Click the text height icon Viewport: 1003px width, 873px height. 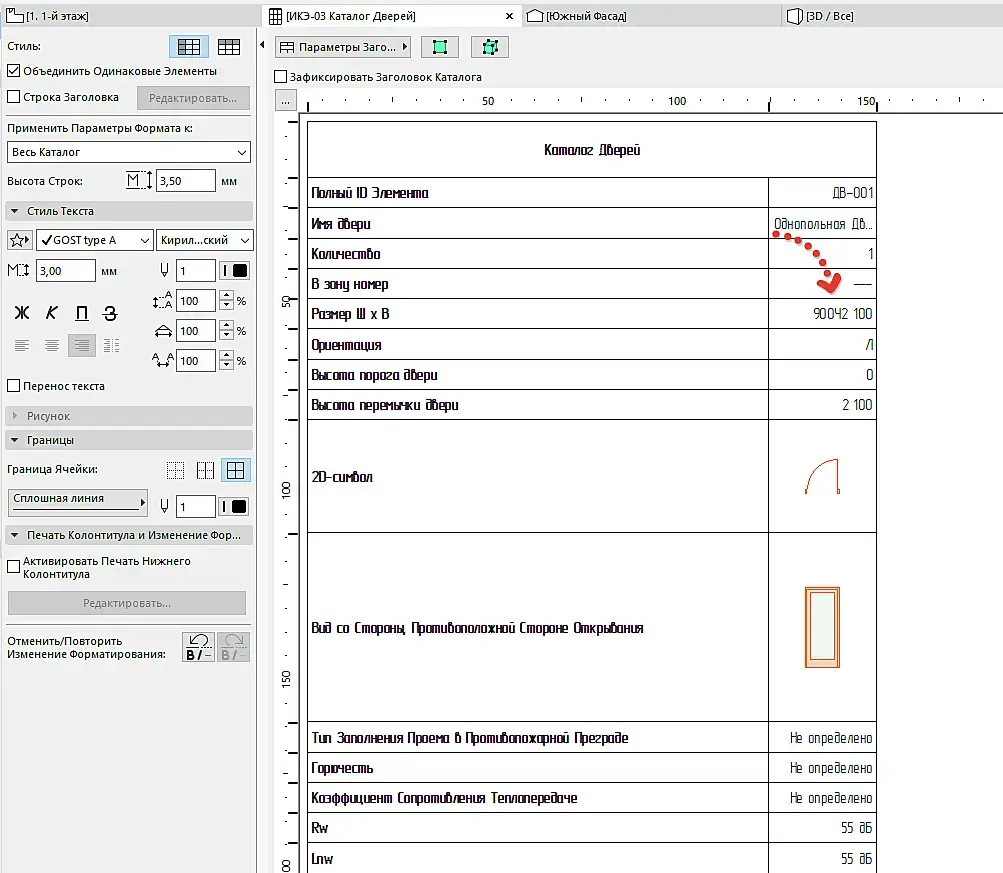point(18,271)
